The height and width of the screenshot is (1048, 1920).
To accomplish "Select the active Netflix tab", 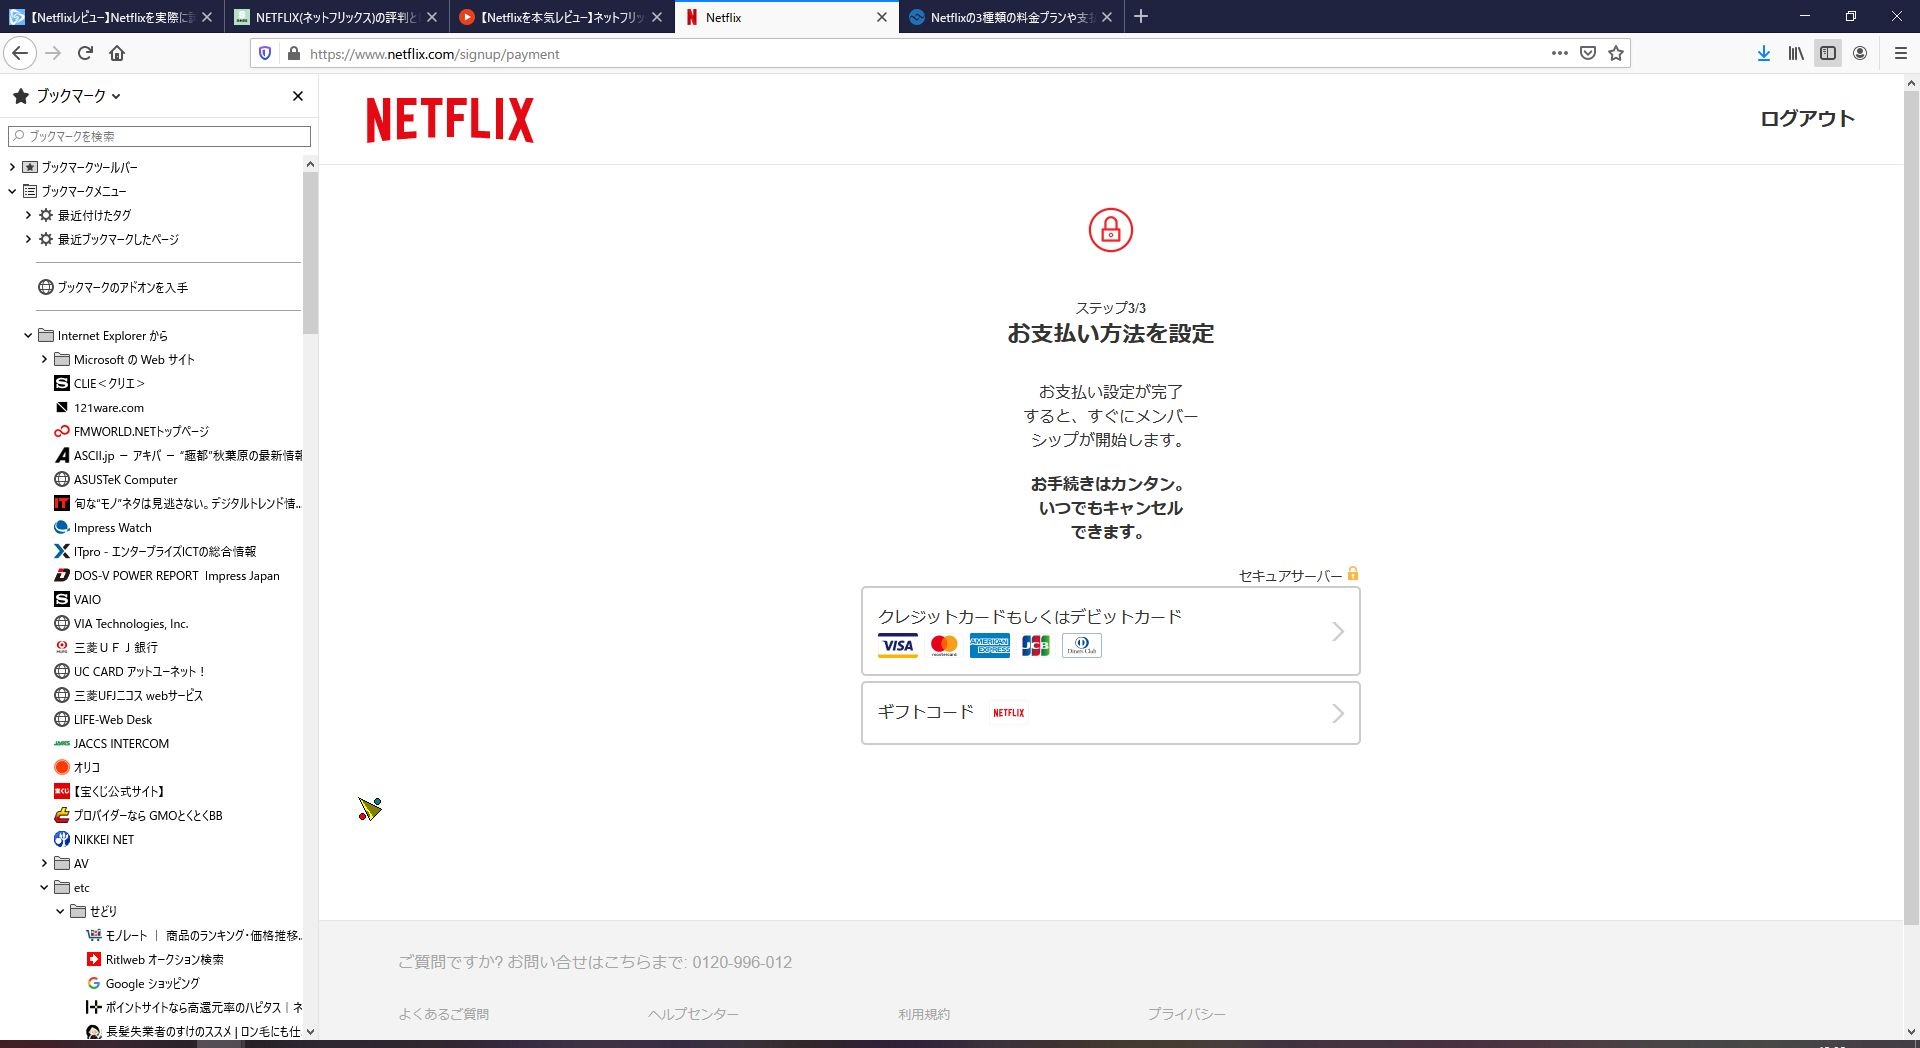I will tap(785, 17).
